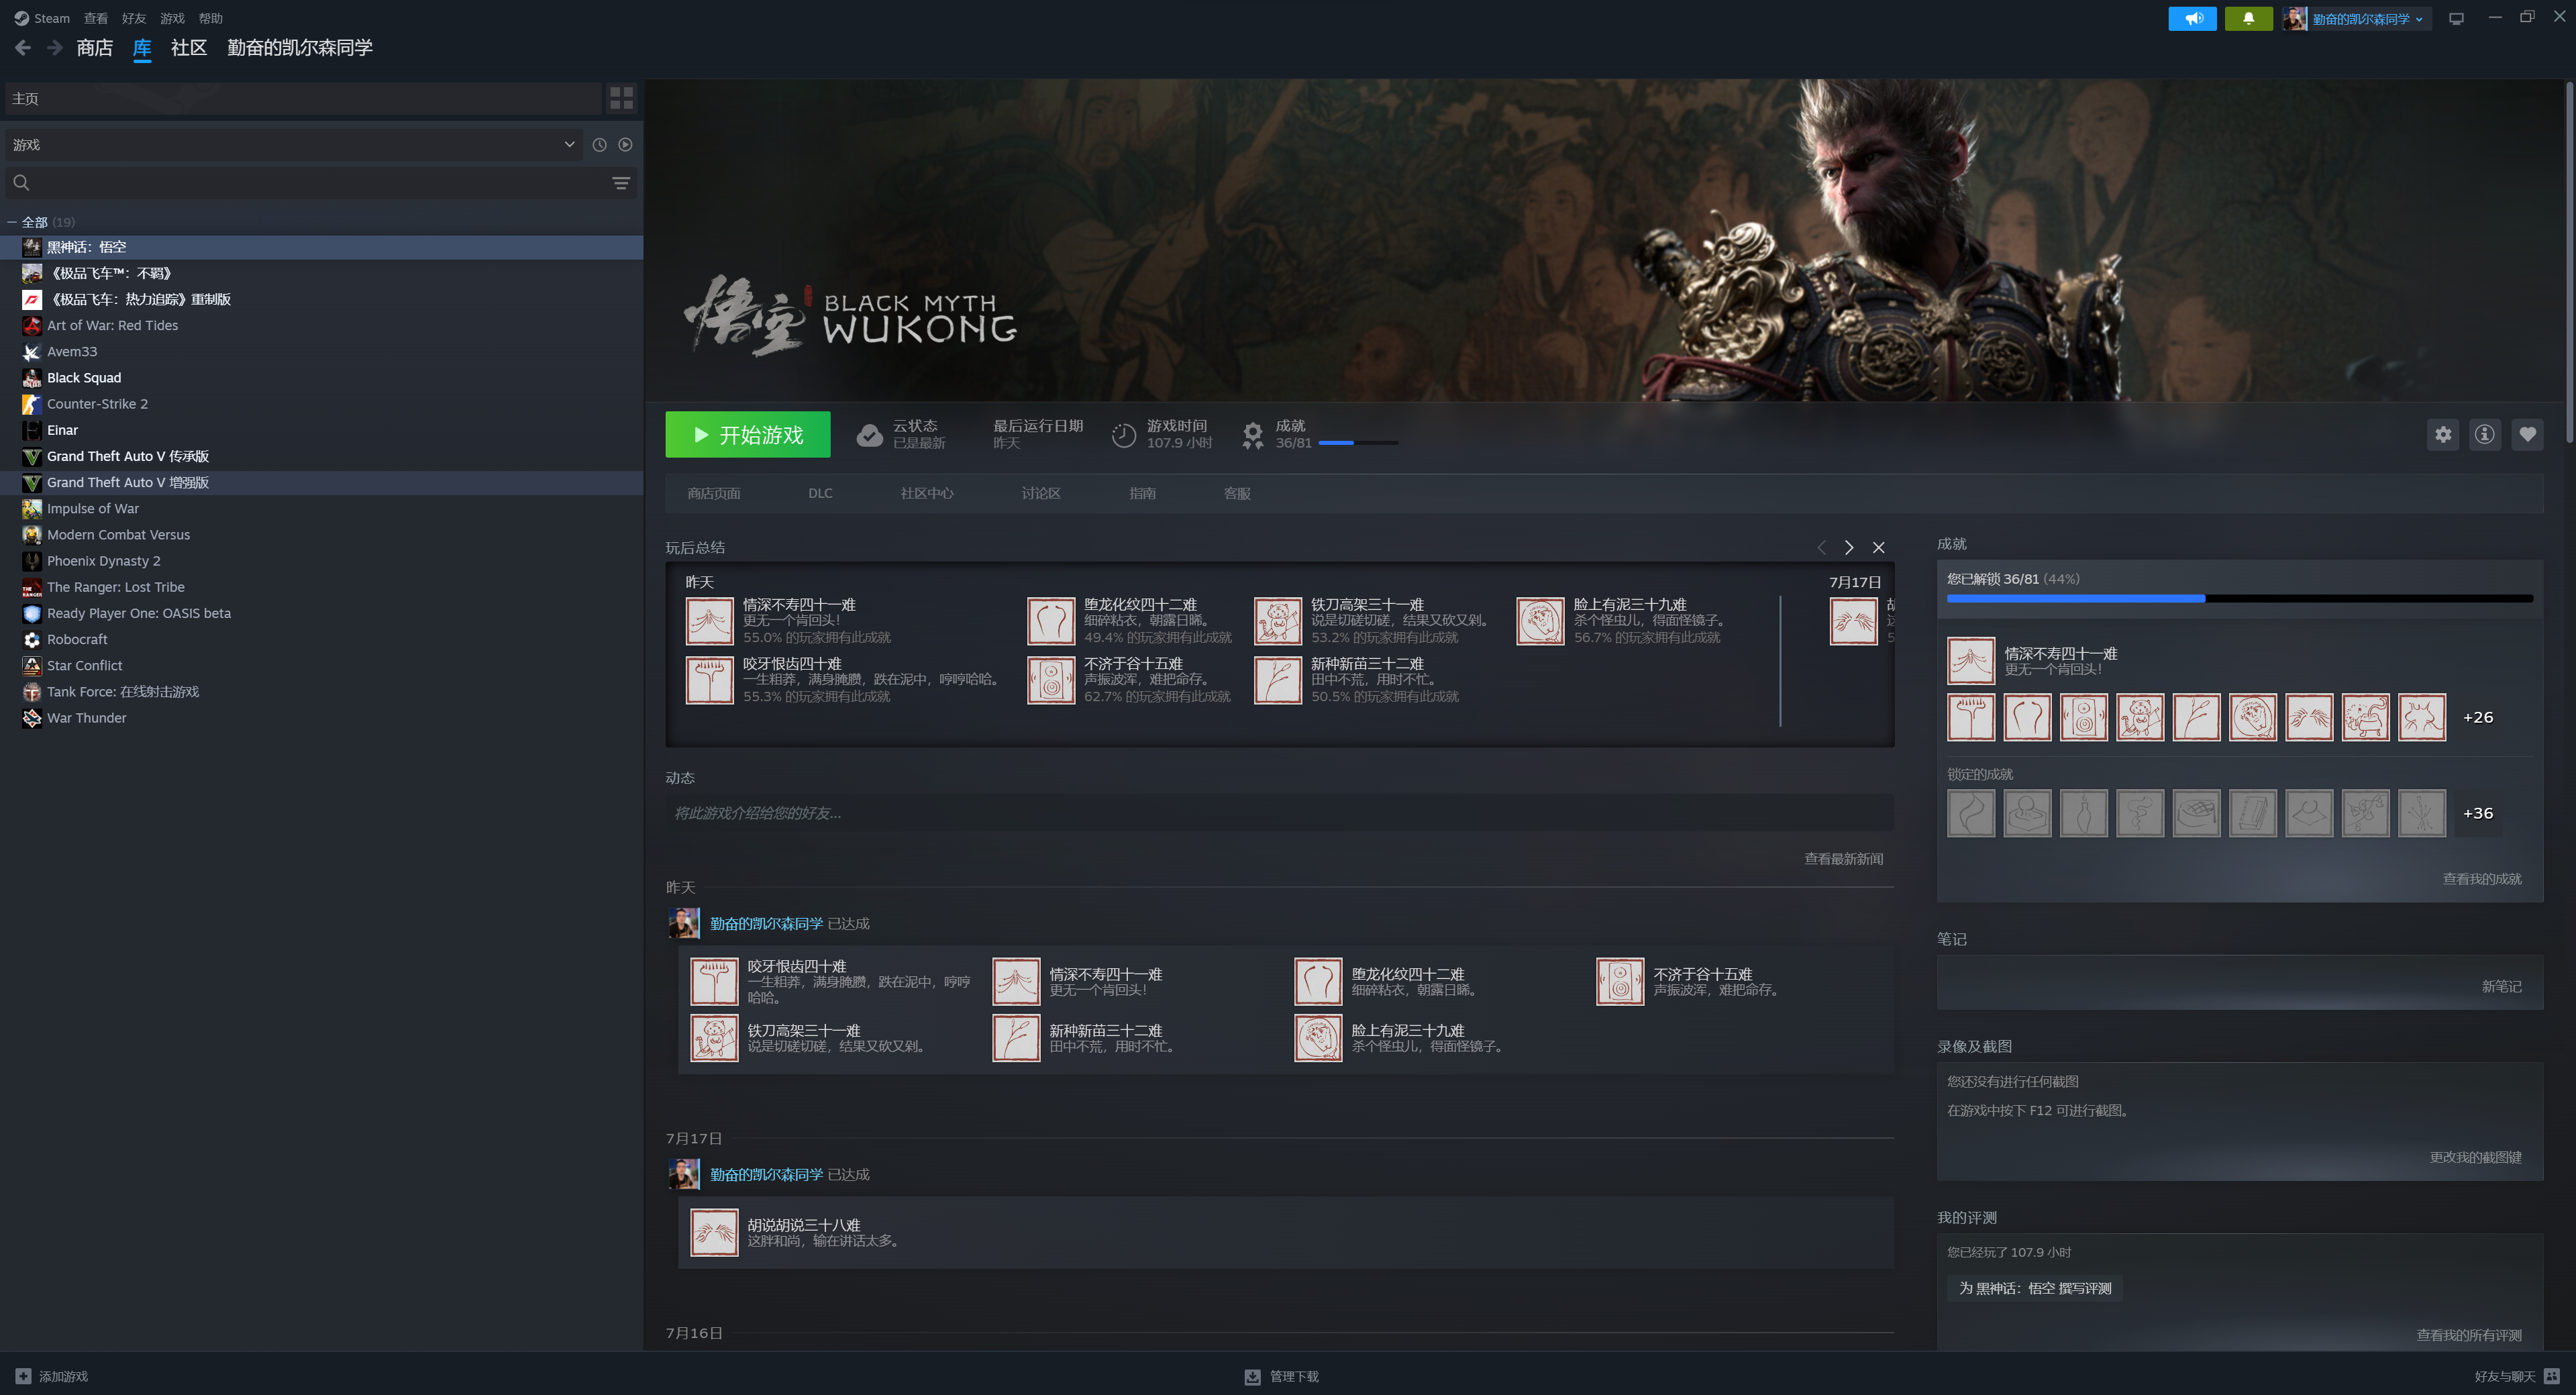The width and height of the screenshot is (2576, 1395).
Task: Click 不济于谷十五难 achievement icon in summary
Action: [1051, 680]
